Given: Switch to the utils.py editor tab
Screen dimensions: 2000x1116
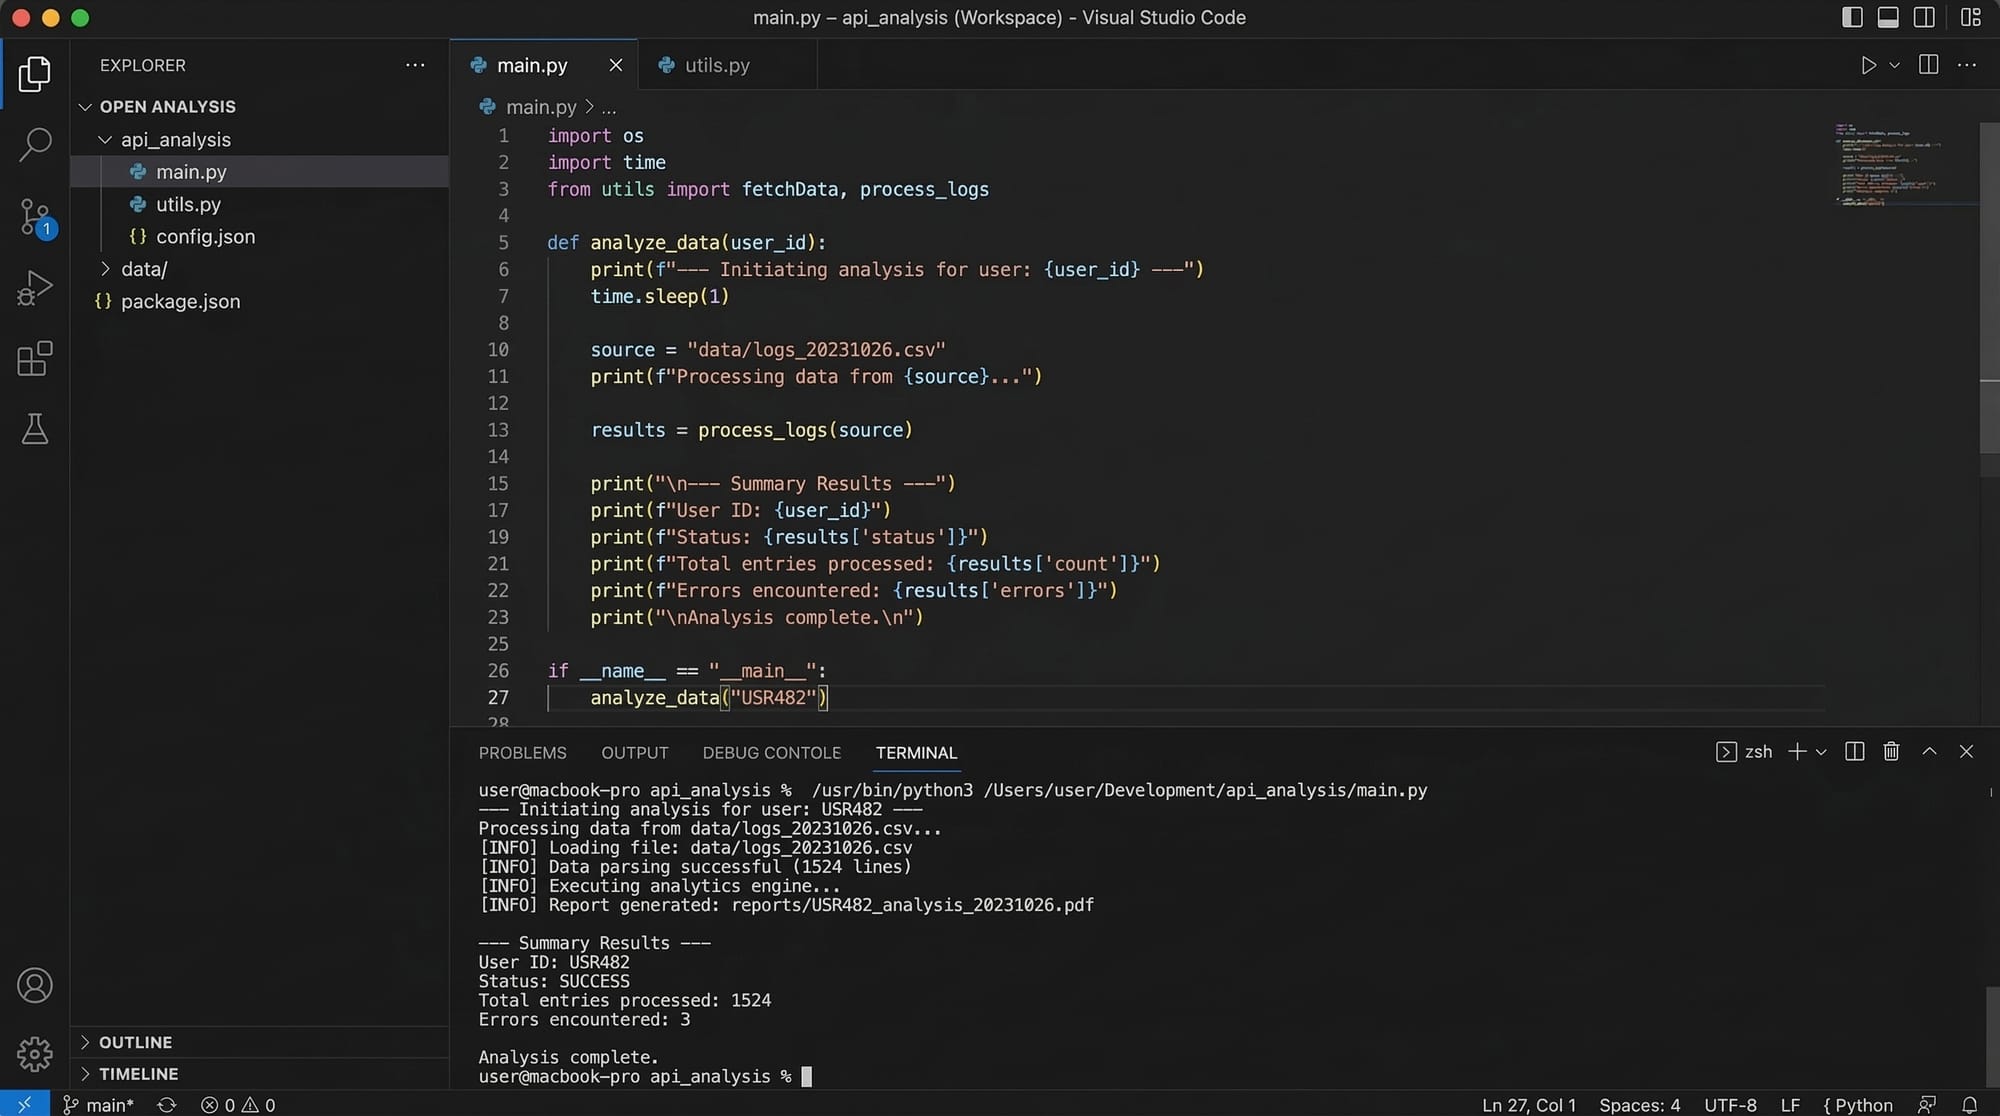Looking at the screenshot, I should [716, 65].
